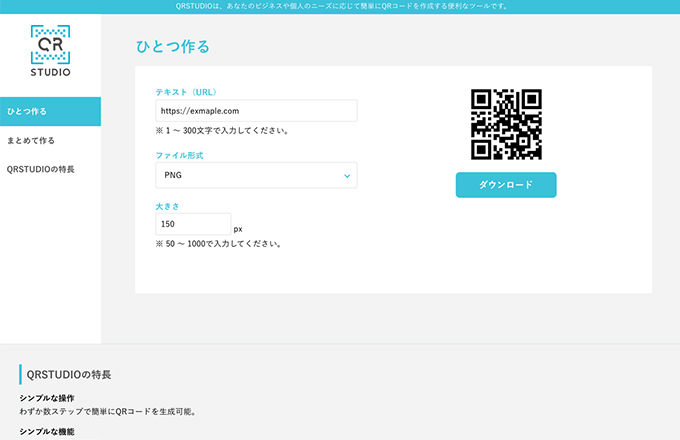
Task: Click the 大きさ size field showing 150
Action: tap(193, 224)
